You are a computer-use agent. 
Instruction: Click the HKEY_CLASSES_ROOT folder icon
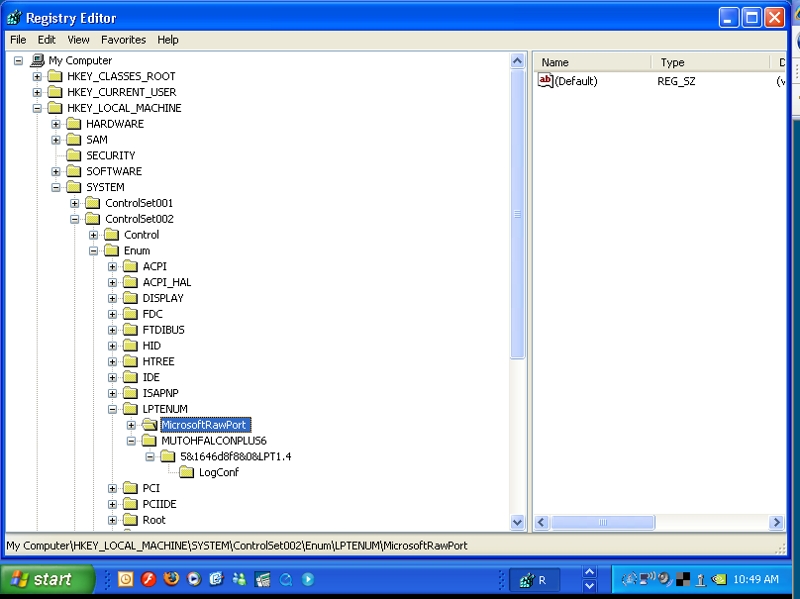pos(55,76)
